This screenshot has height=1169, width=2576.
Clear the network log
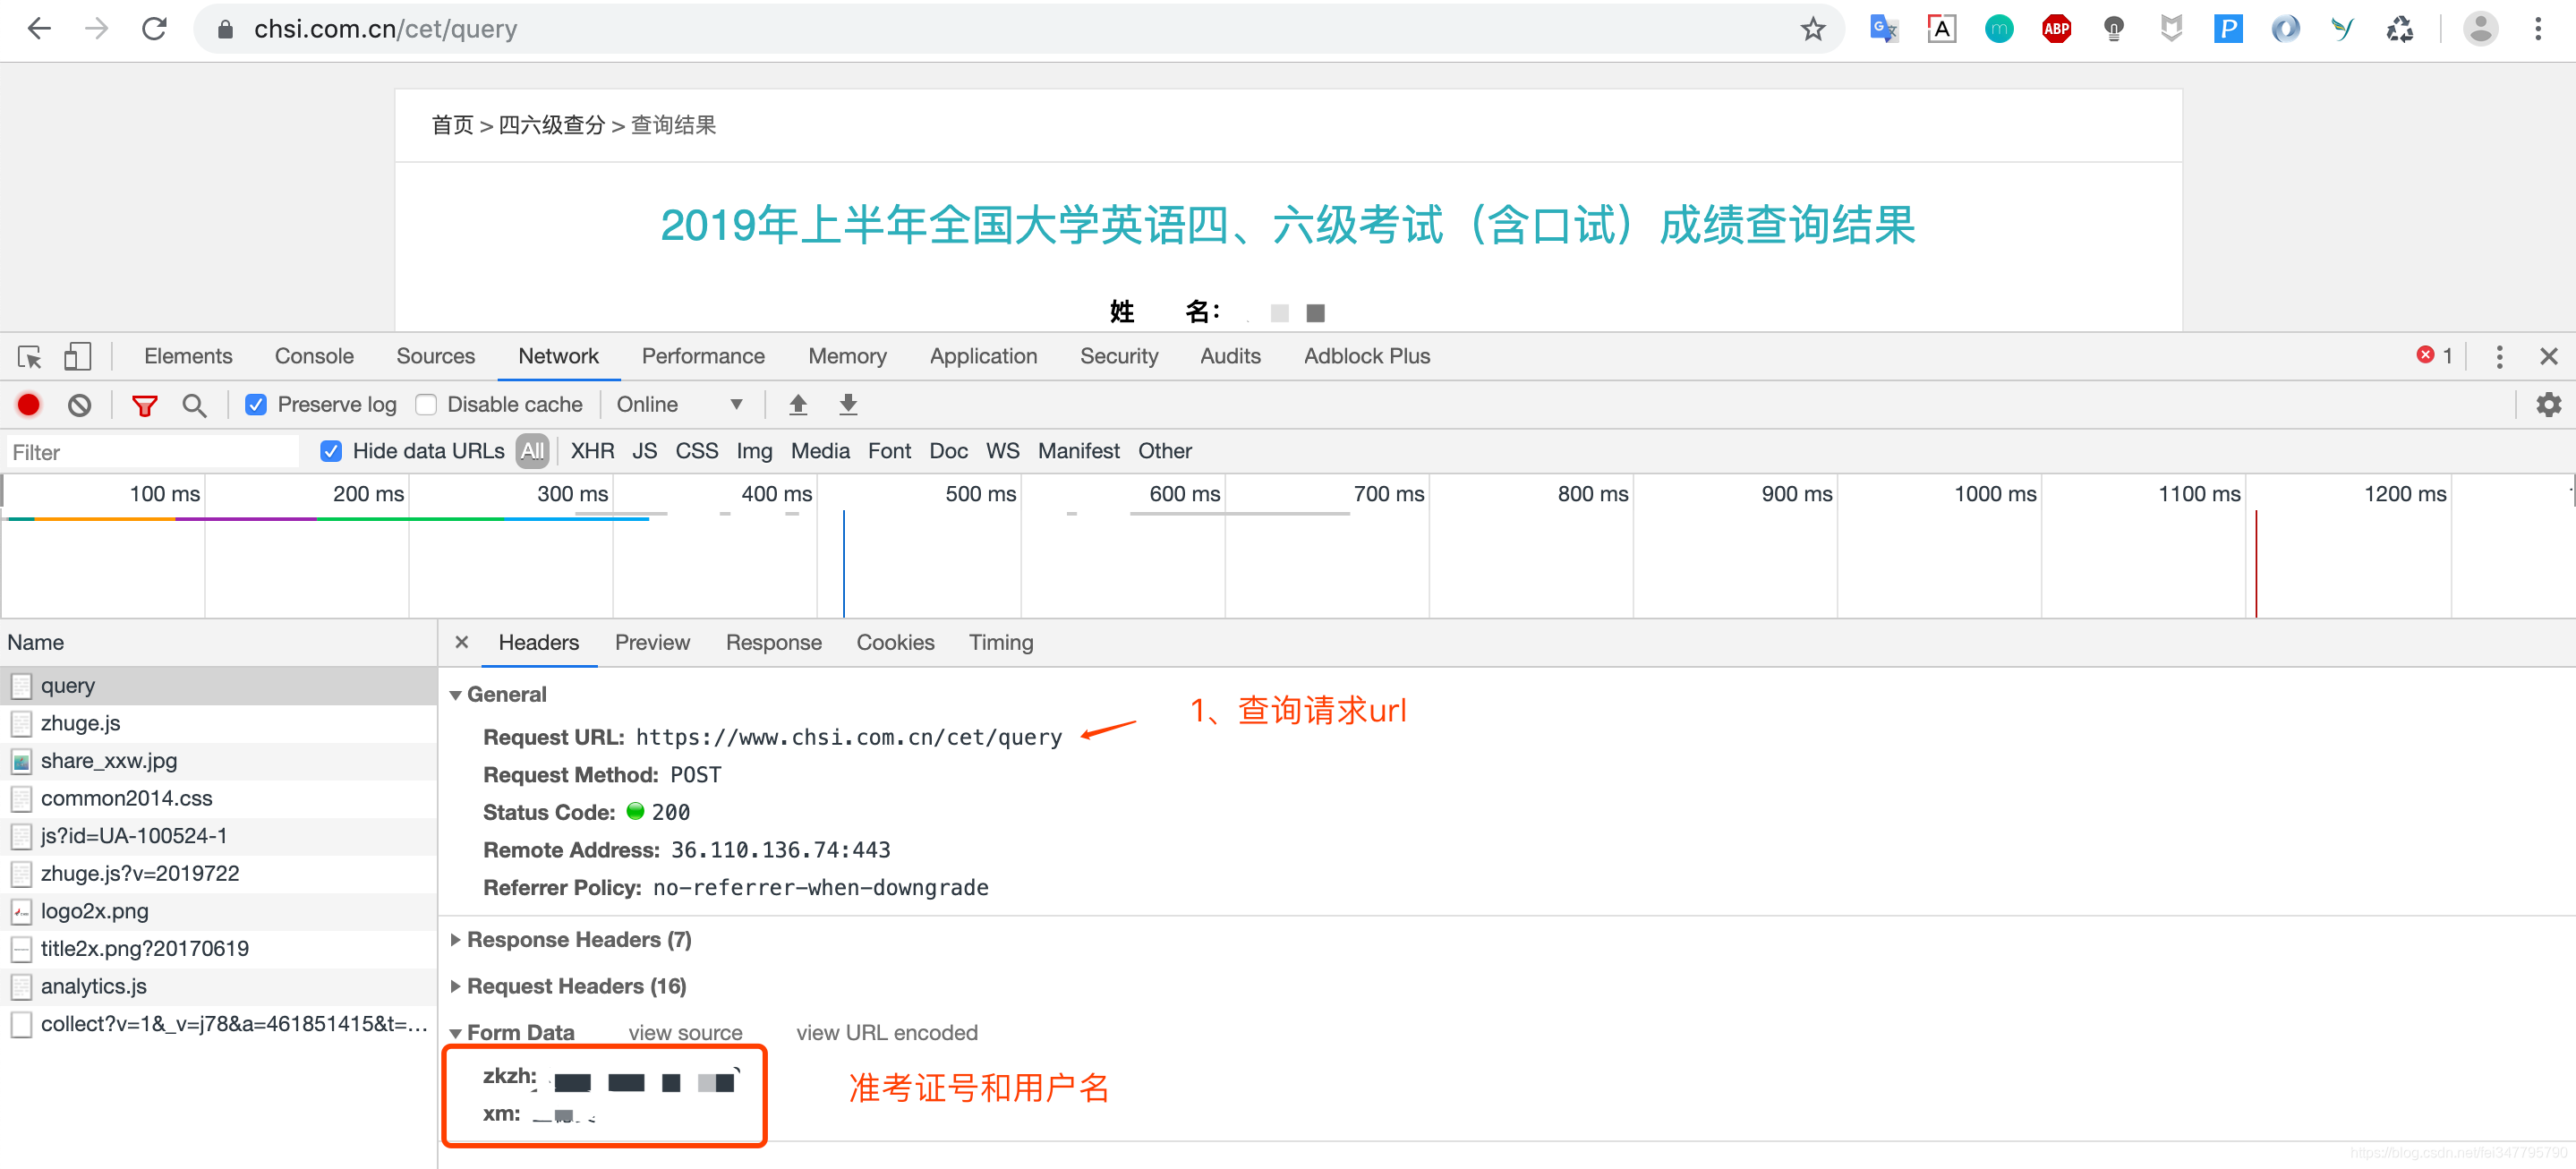click(79, 404)
